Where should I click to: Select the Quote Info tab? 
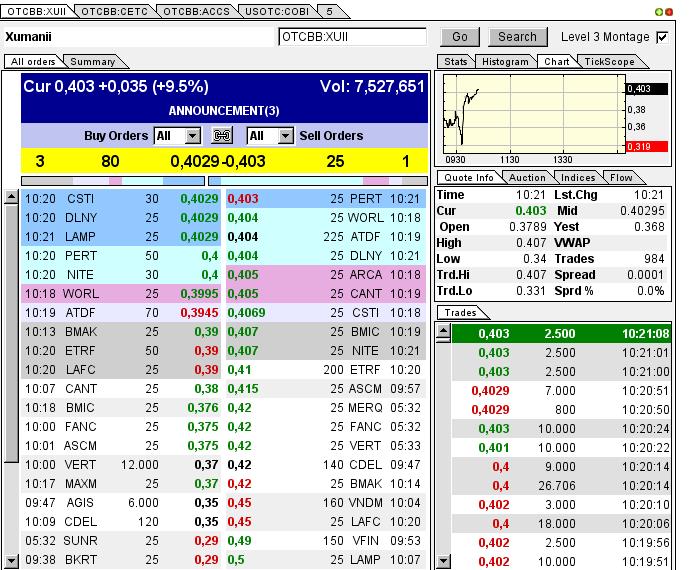pos(469,178)
